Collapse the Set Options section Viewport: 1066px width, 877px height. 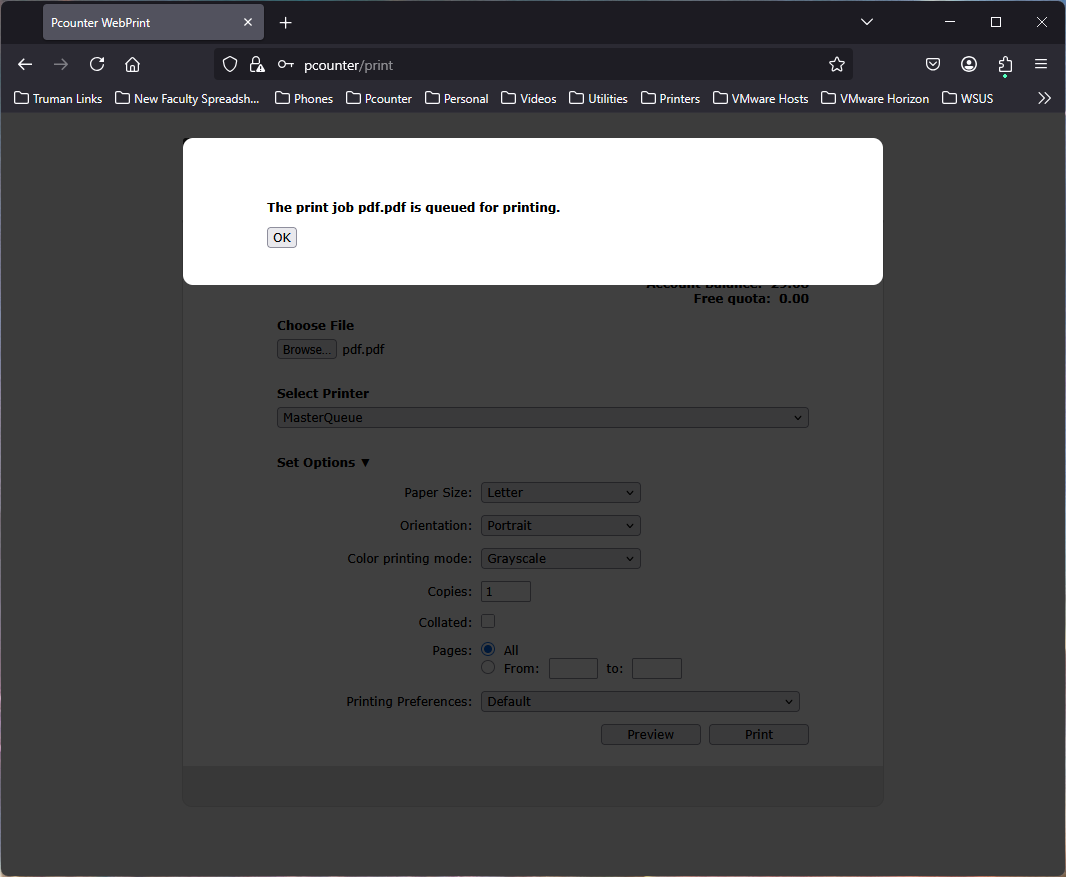pos(323,462)
